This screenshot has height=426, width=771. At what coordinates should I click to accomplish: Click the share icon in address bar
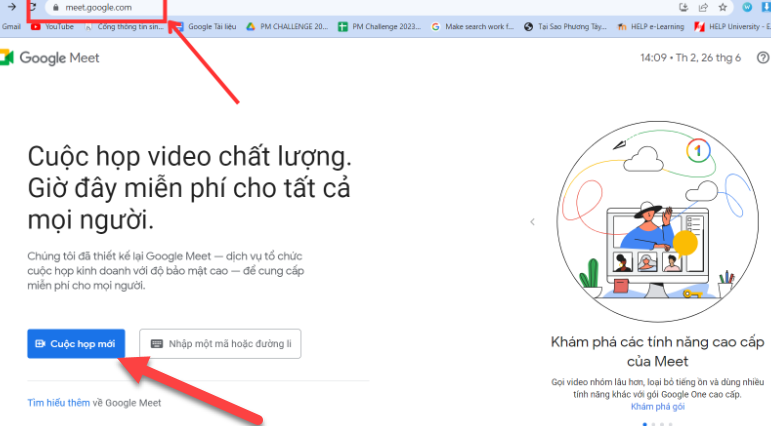click(x=703, y=7)
